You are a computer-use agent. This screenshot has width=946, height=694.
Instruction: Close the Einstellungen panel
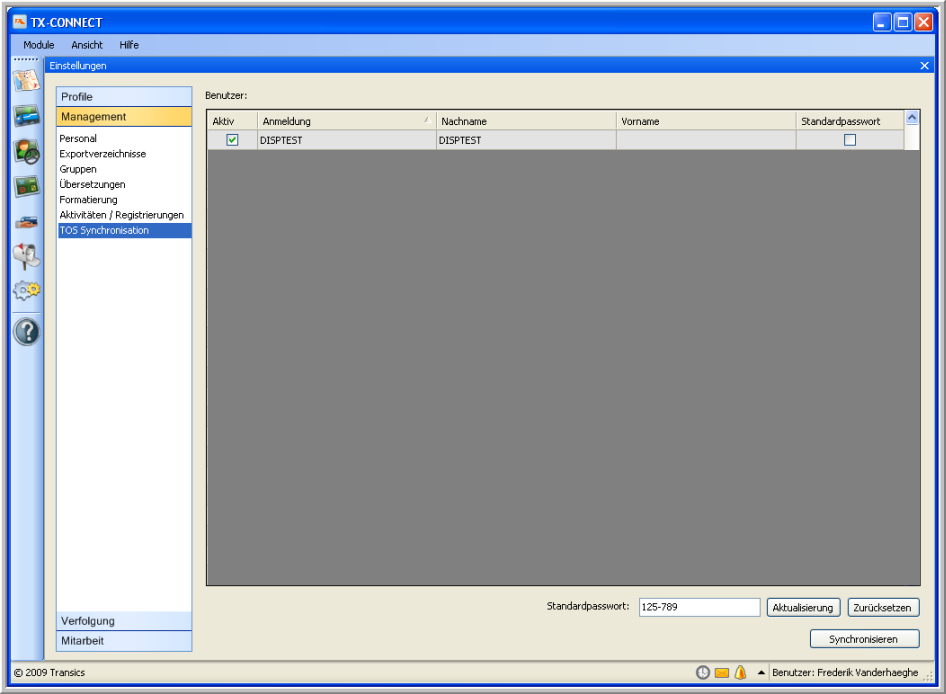[x=924, y=65]
